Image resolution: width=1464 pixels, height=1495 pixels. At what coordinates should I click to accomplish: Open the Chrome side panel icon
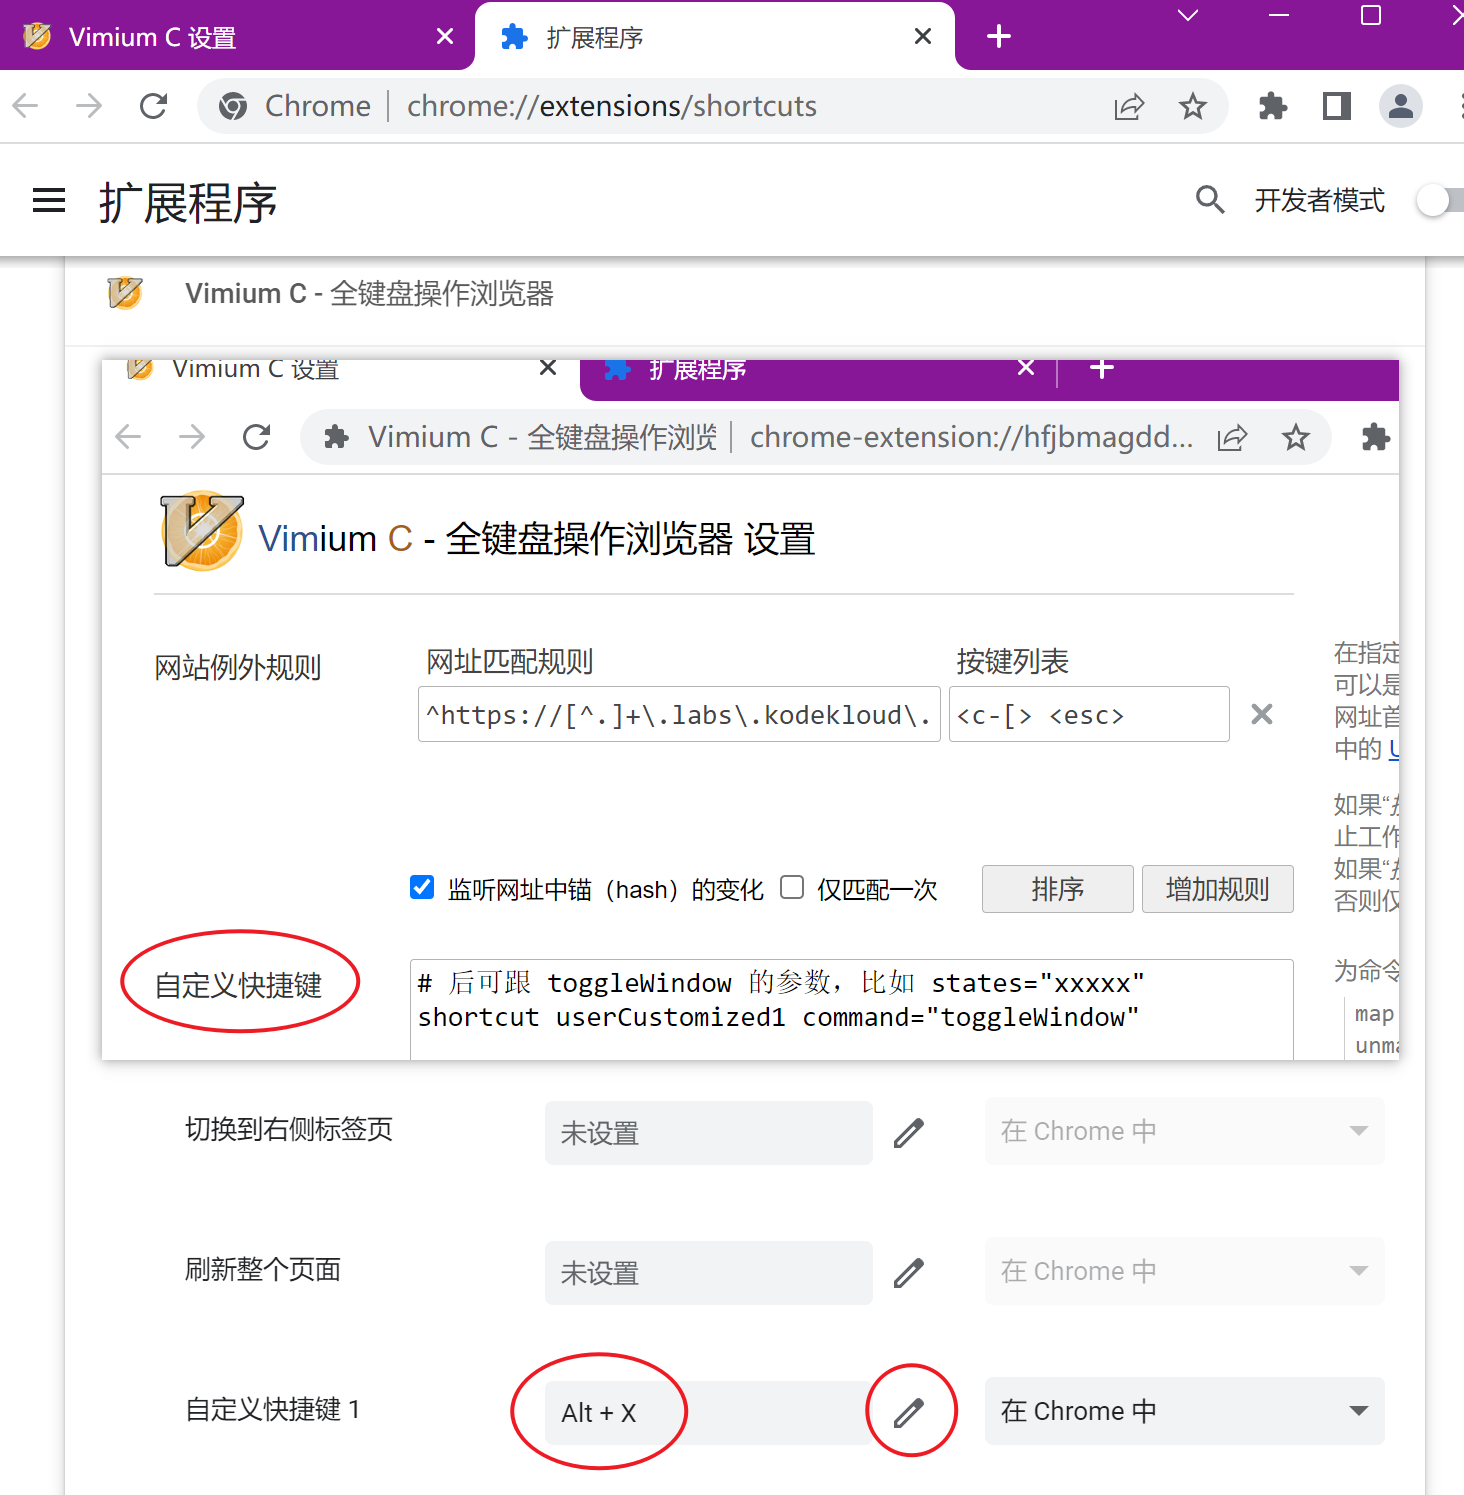click(1336, 106)
